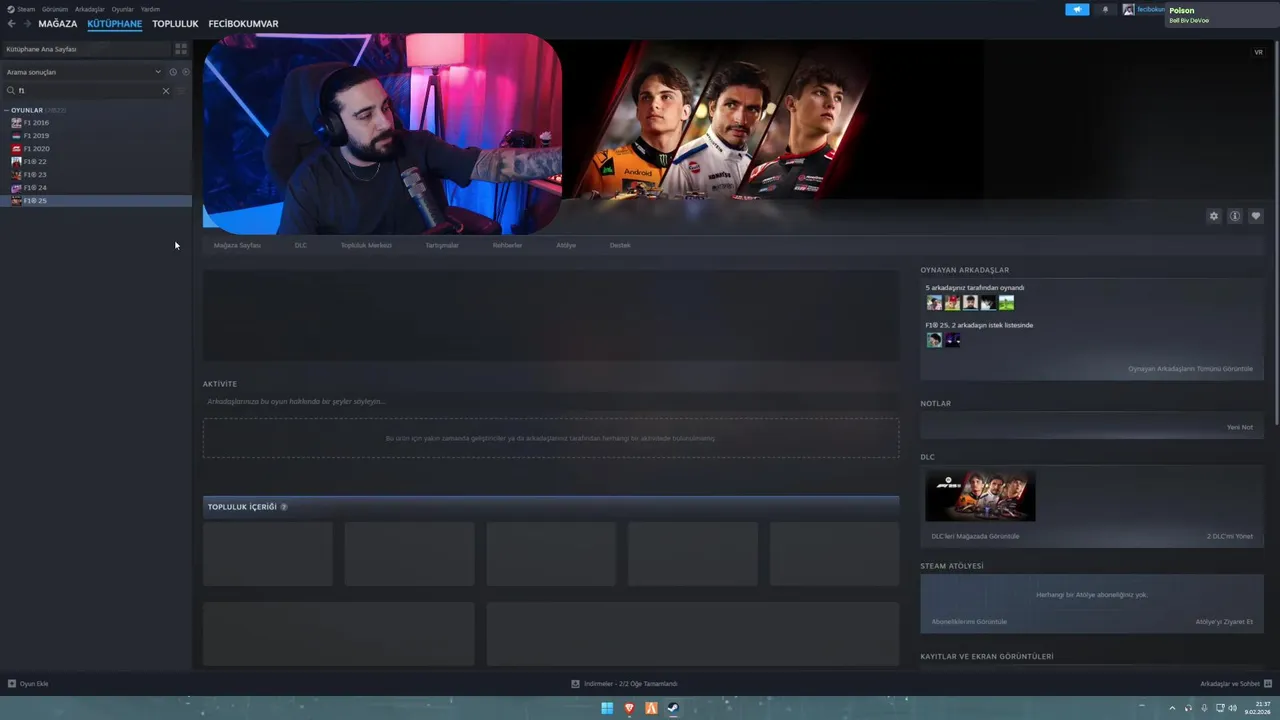Click the DLC artwork thumbnail
1280x720 pixels.
(x=980, y=496)
